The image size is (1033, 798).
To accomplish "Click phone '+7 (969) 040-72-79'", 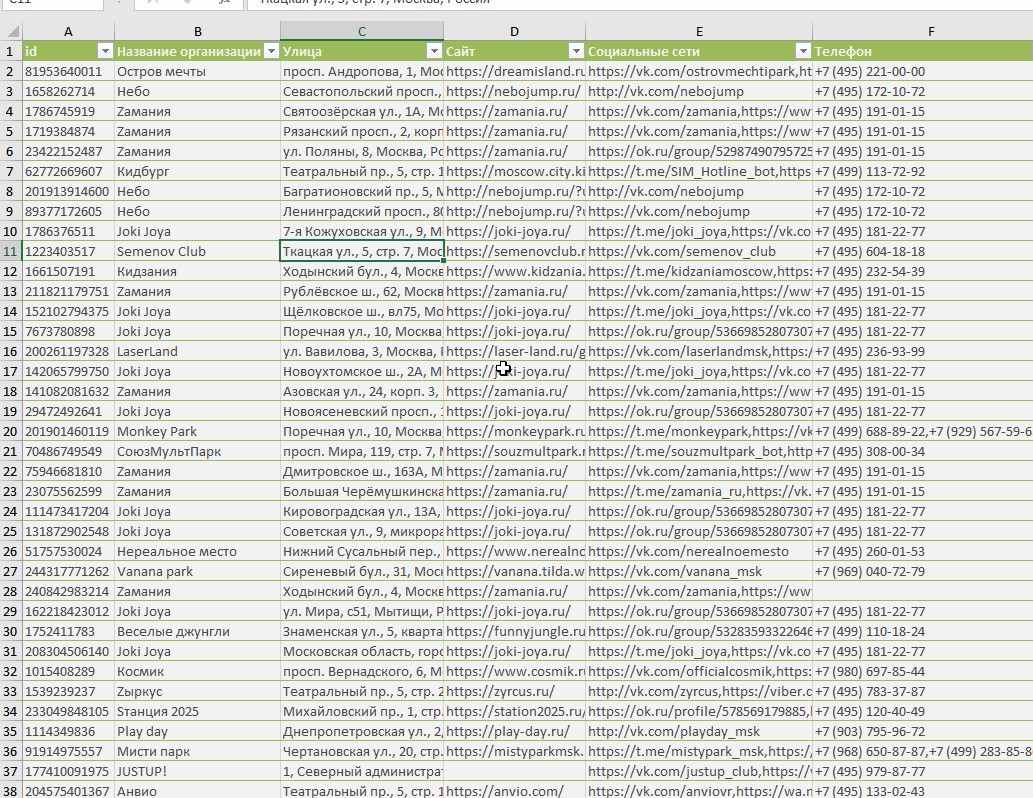I will [923, 571].
